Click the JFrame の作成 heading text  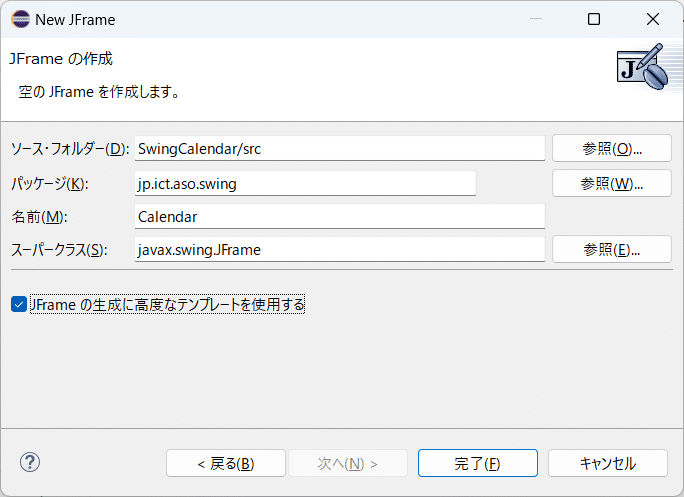coord(61,58)
